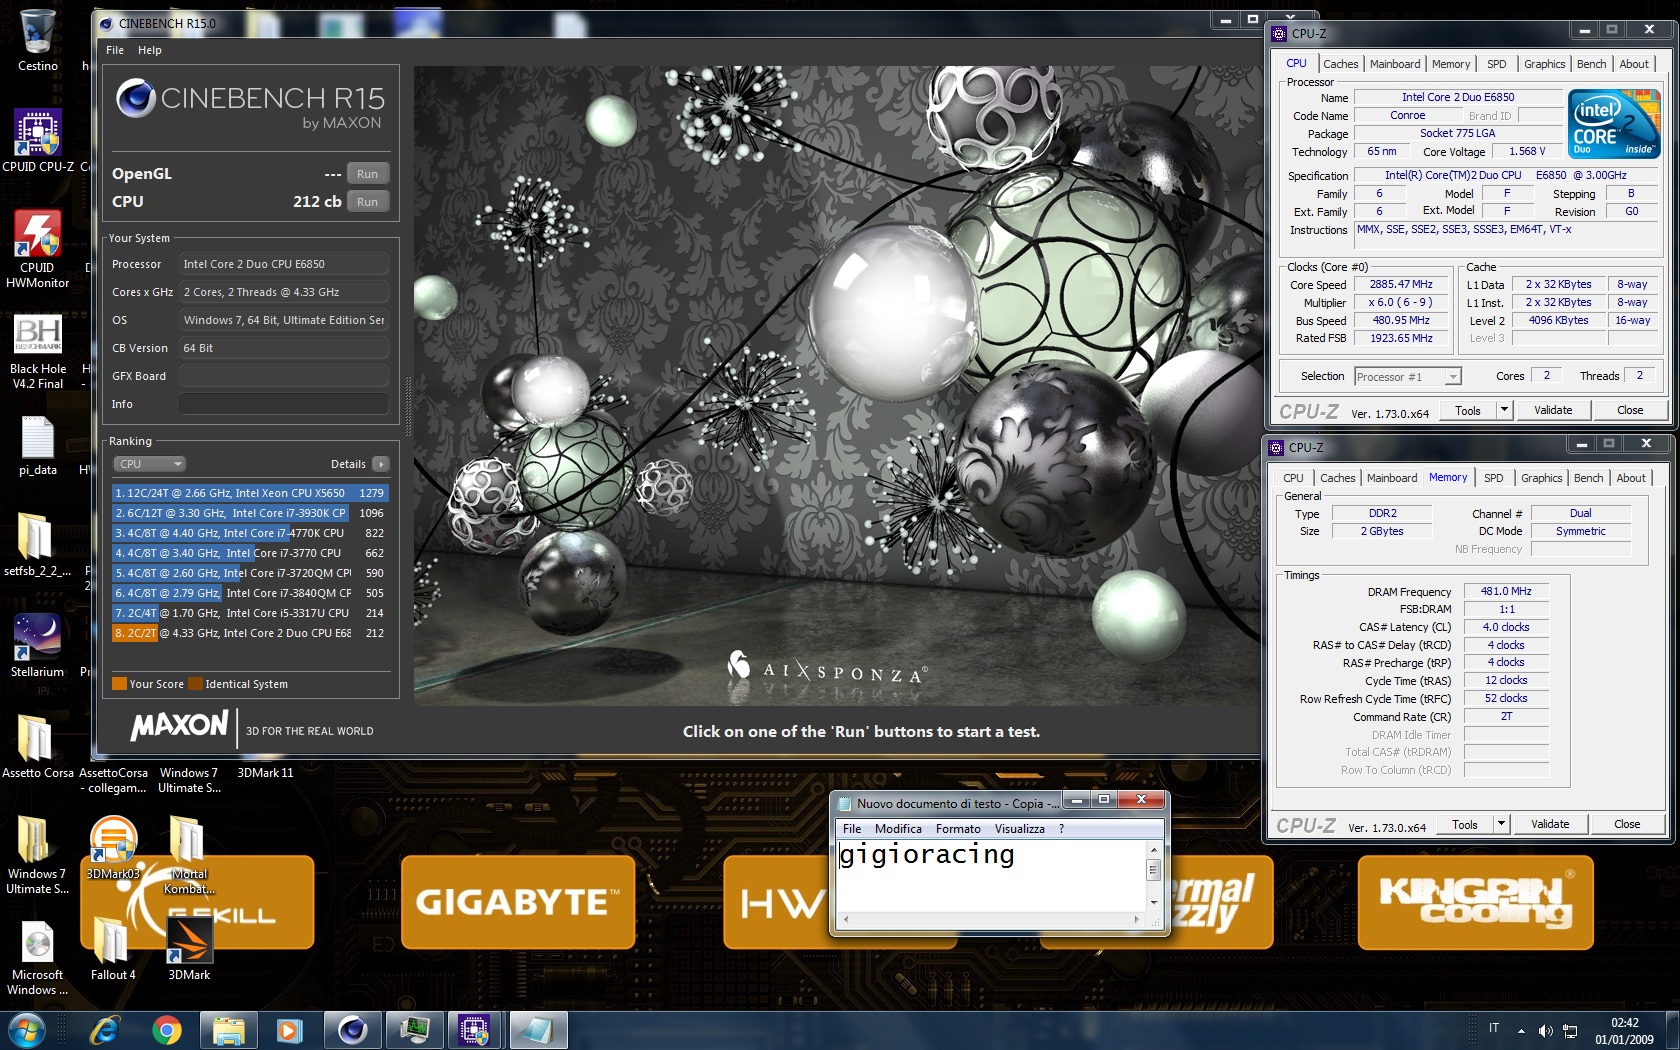Click the volume speaker tray icon

1546,1031
